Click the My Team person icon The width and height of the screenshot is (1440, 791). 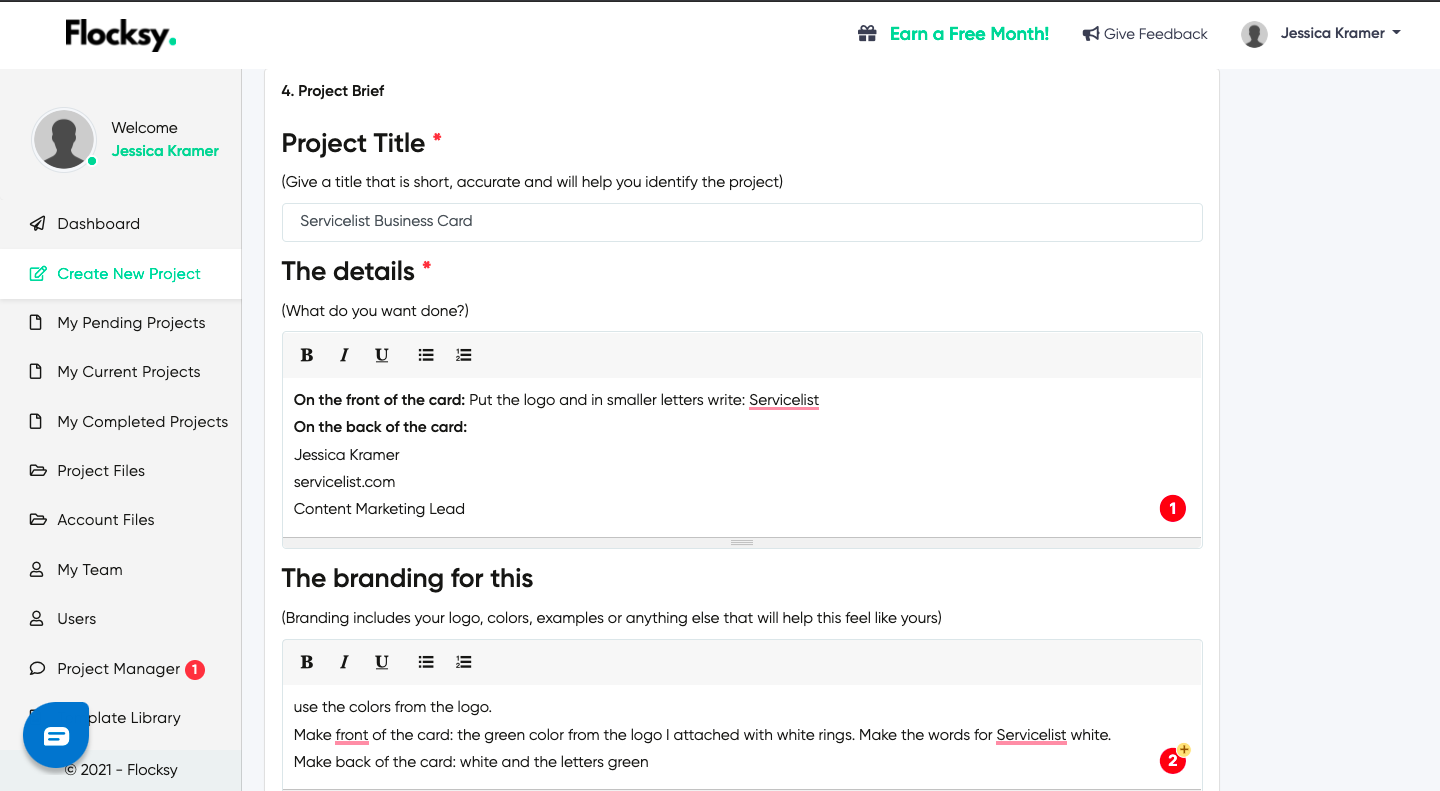click(x=36, y=570)
